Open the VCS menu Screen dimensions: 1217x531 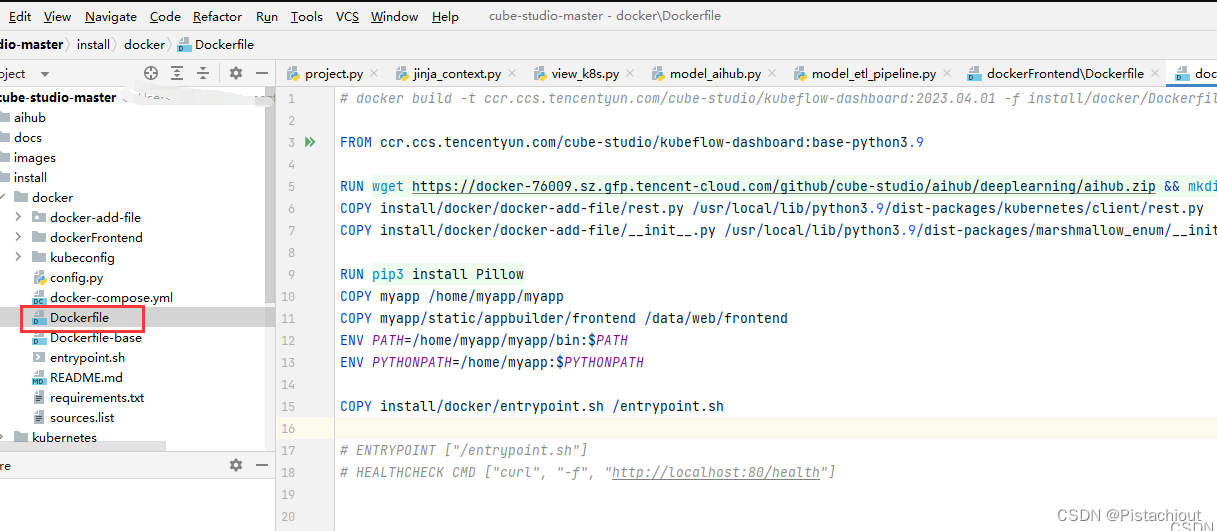tap(347, 16)
